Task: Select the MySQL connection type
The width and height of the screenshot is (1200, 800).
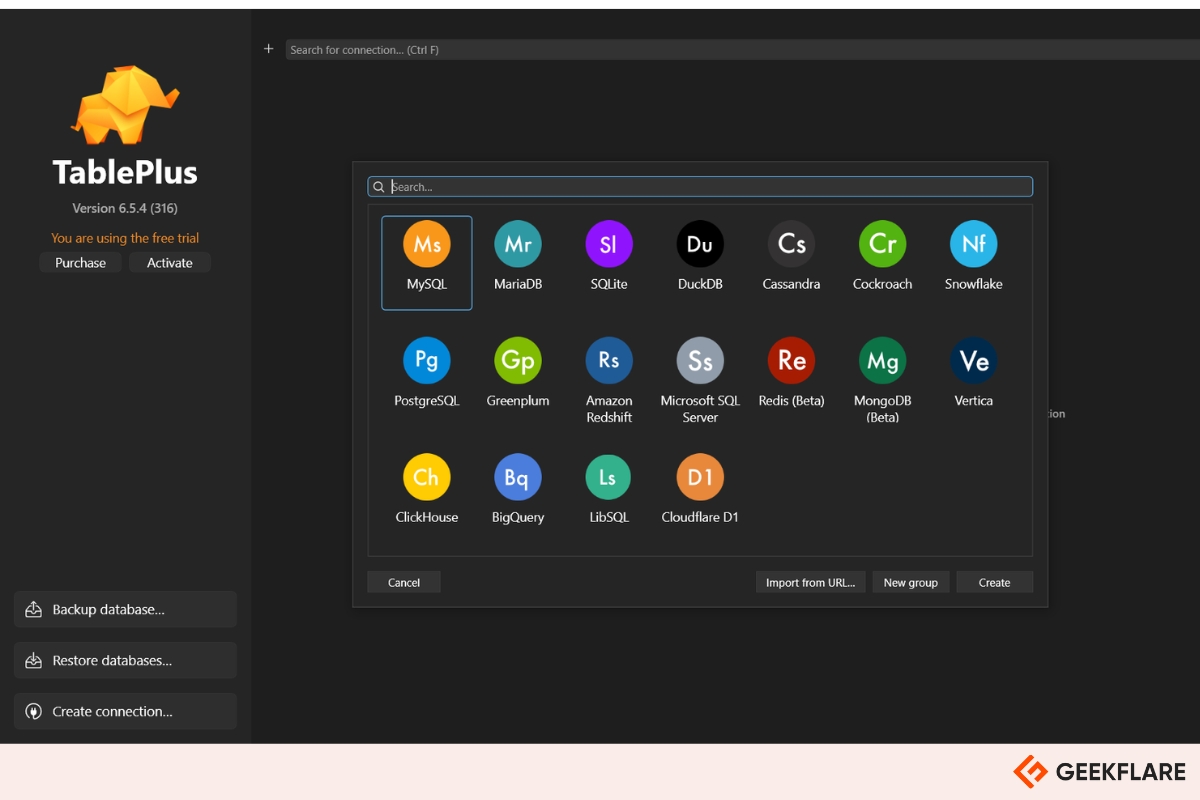Action: click(x=427, y=263)
